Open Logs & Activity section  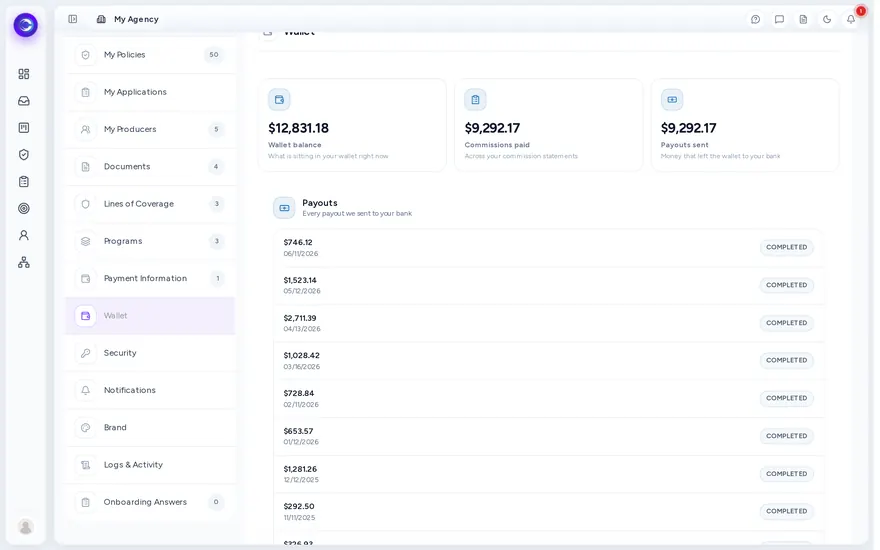click(x=150, y=465)
